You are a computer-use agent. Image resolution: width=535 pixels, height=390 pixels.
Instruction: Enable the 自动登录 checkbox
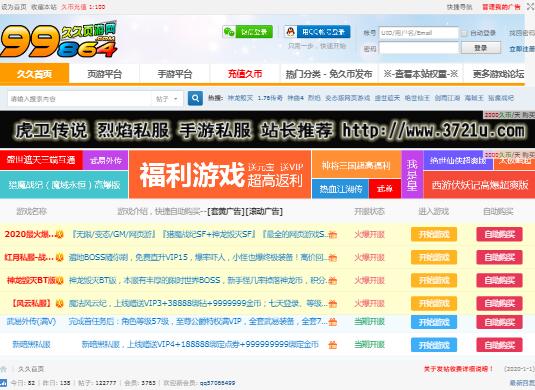[x=464, y=33]
